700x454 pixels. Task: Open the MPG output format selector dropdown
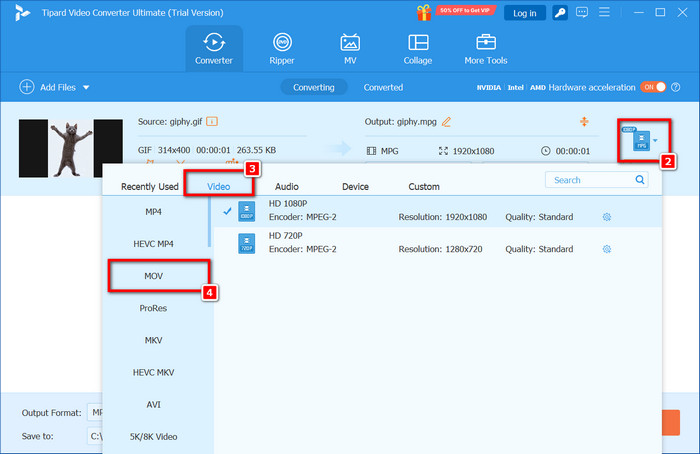[643, 140]
